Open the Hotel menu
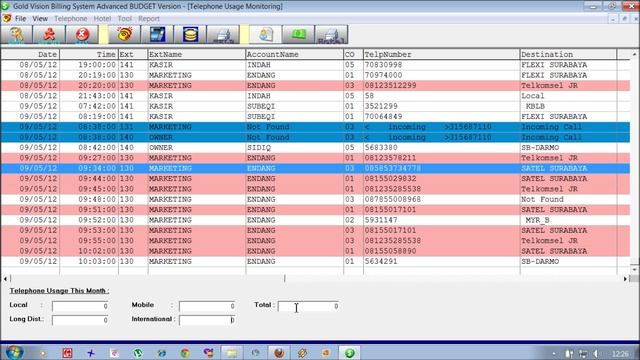The width and height of the screenshot is (640, 360). [x=102, y=19]
